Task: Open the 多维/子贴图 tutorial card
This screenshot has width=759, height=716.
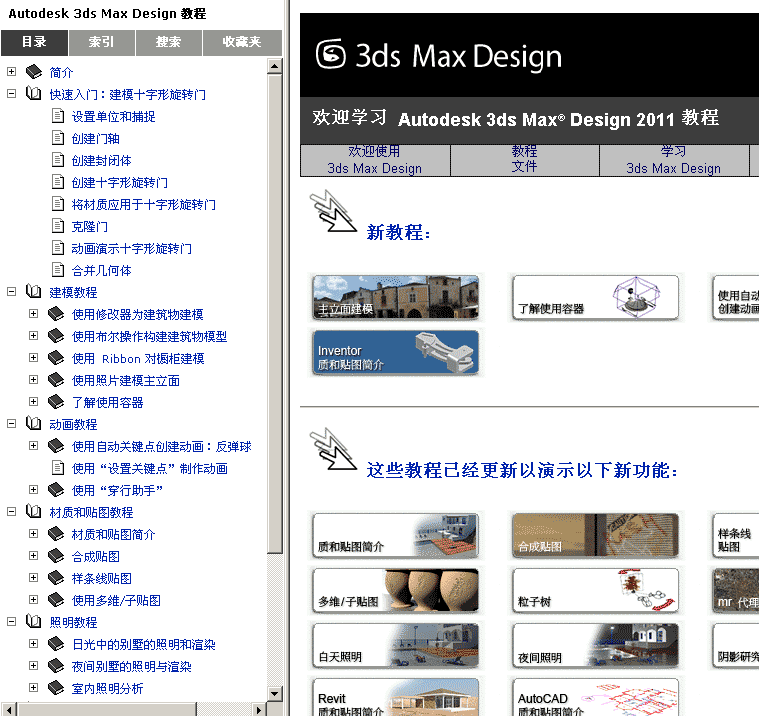Action: (x=395, y=591)
